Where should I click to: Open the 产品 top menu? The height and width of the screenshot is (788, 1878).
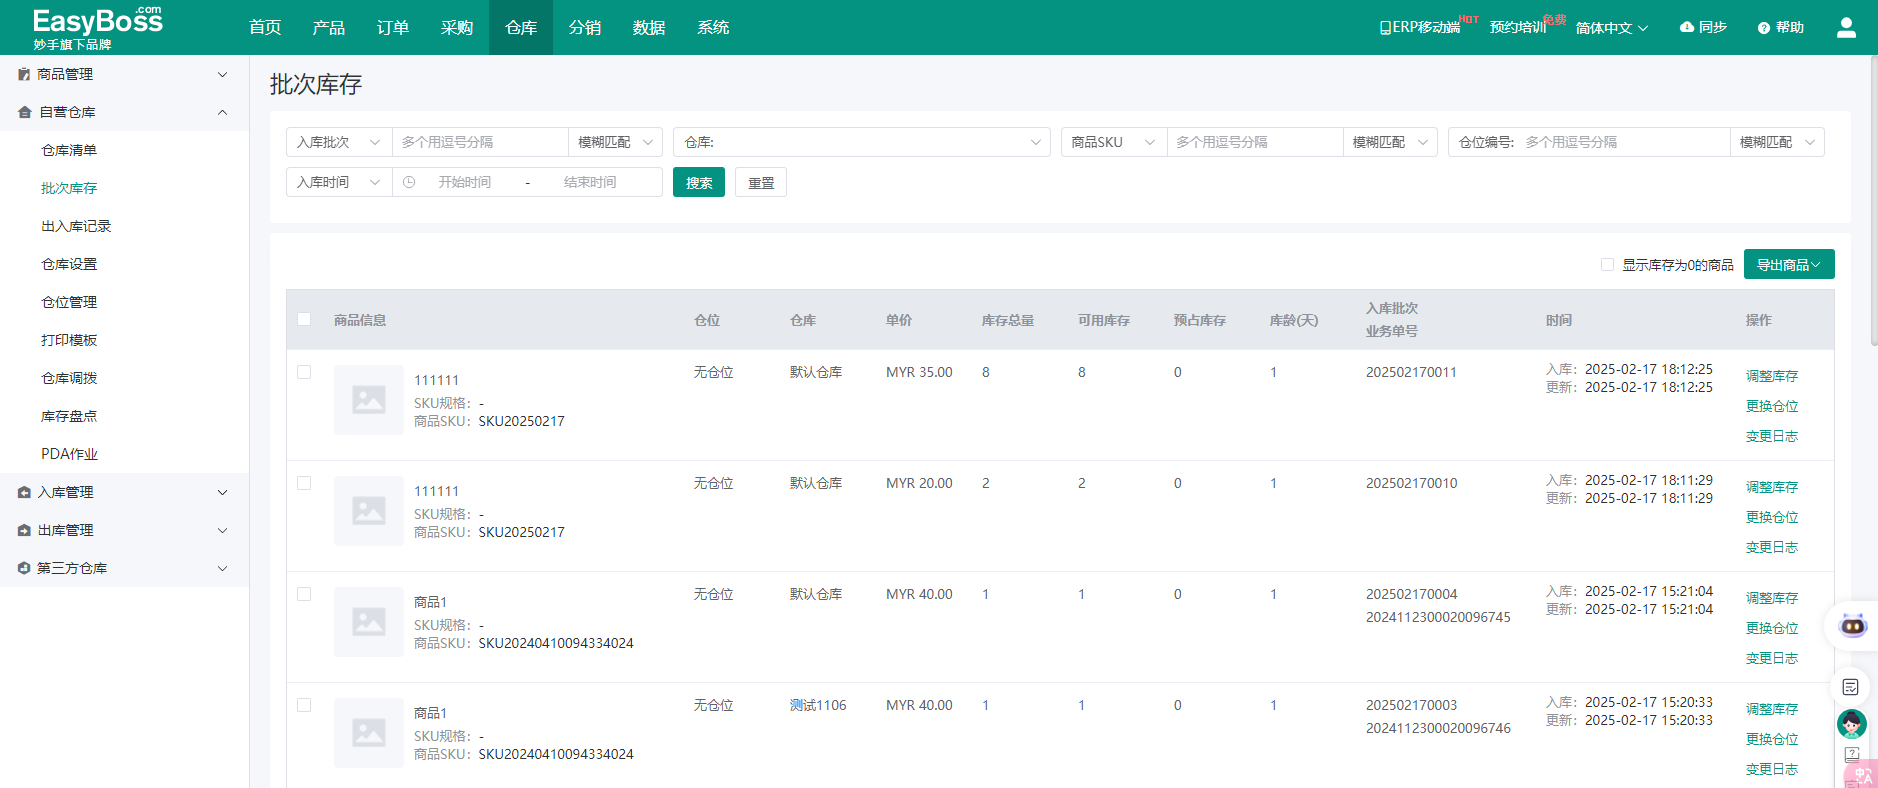click(x=329, y=27)
